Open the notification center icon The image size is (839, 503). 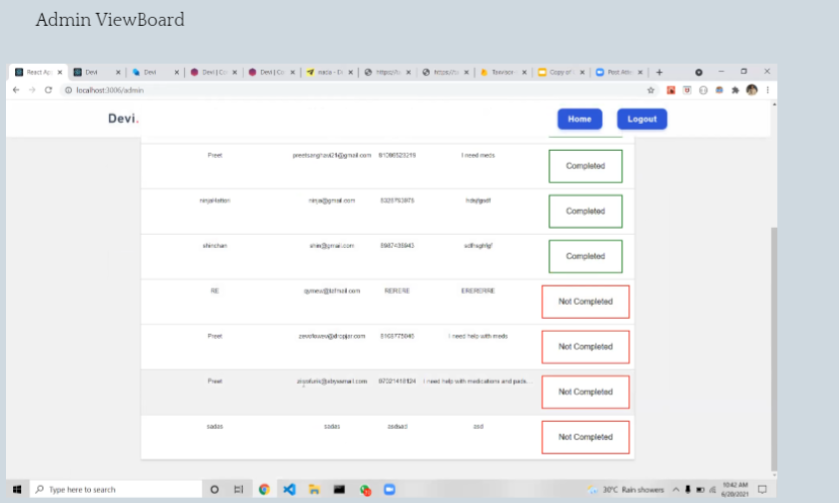[x=762, y=489]
